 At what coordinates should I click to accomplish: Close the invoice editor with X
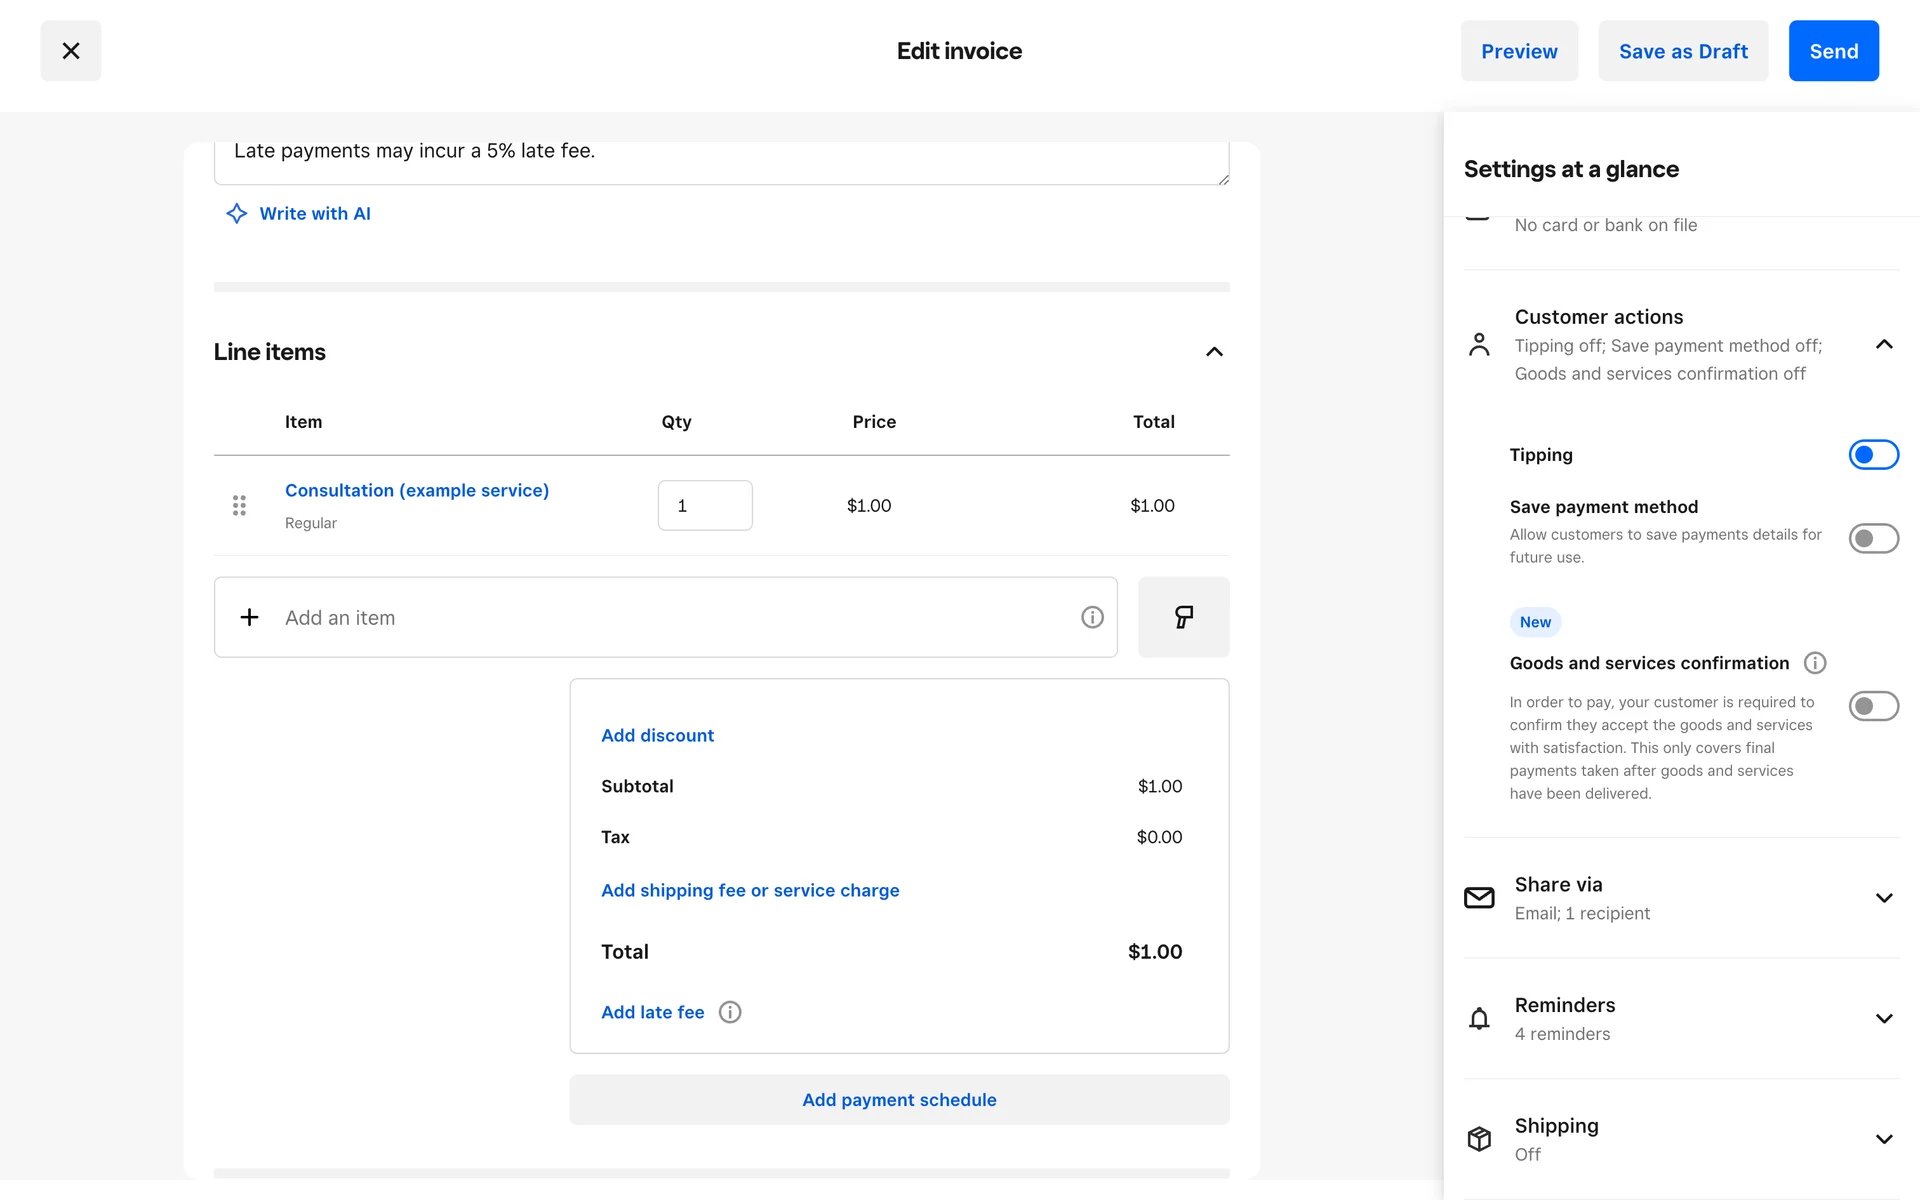coord(71,51)
